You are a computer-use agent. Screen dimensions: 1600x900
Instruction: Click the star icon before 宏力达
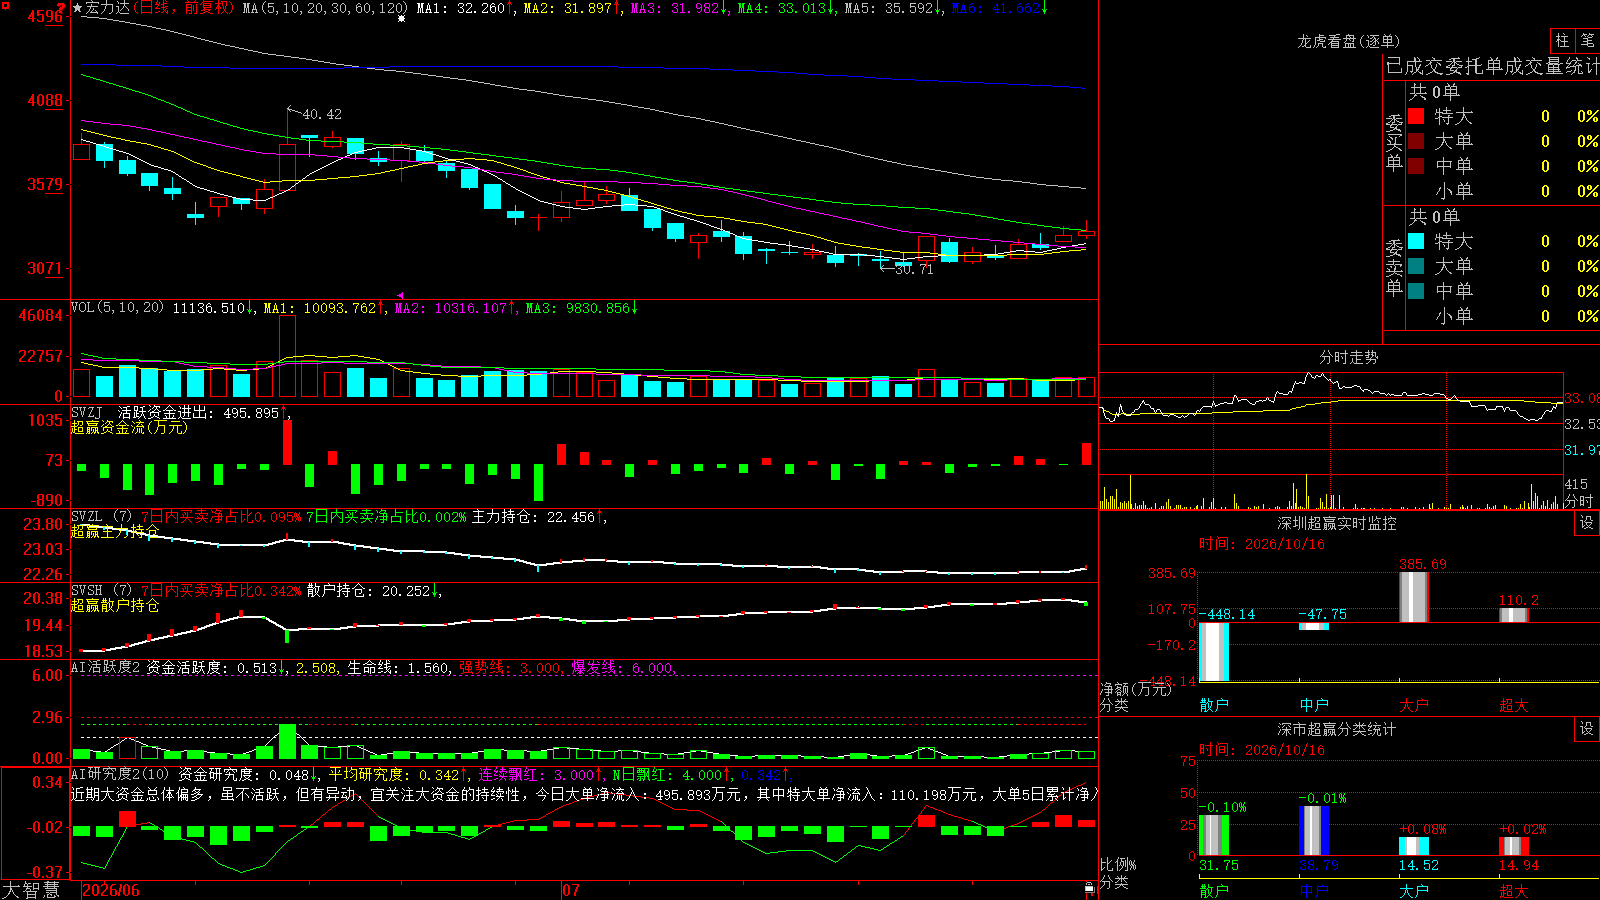pyautogui.click(x=78, y=8)
